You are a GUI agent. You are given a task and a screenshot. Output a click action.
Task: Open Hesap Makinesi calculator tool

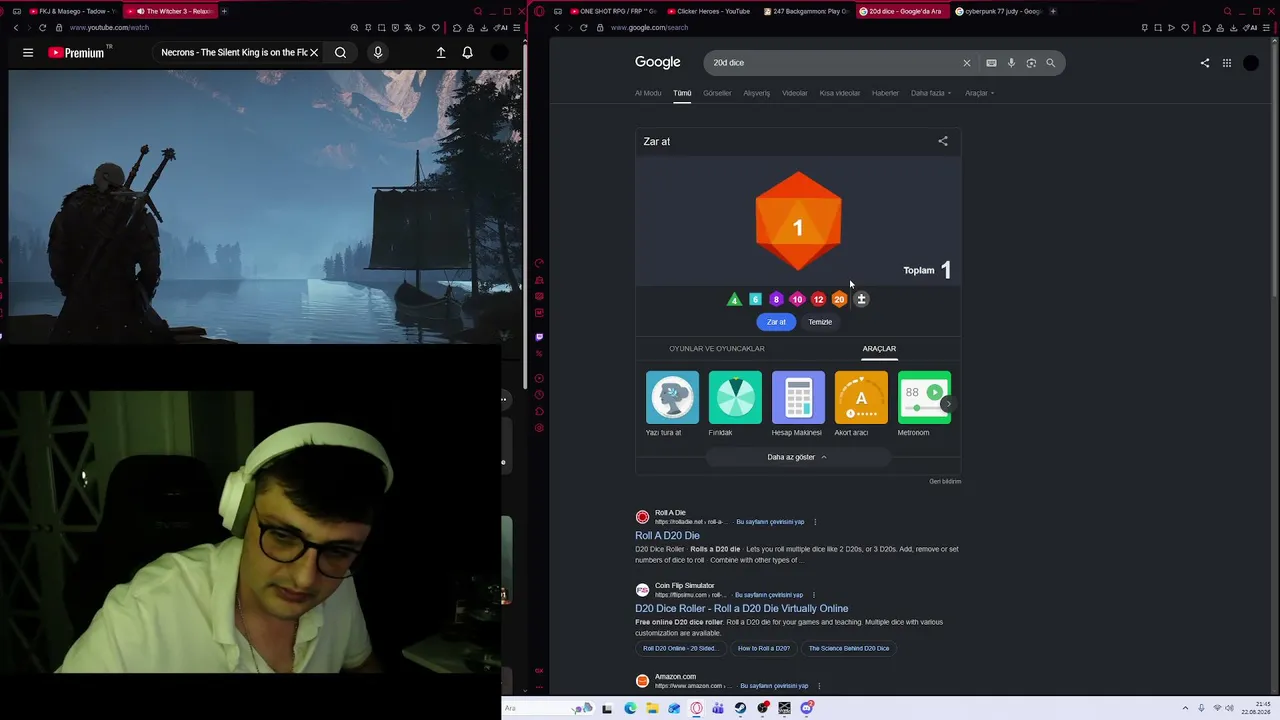point(798,404)
